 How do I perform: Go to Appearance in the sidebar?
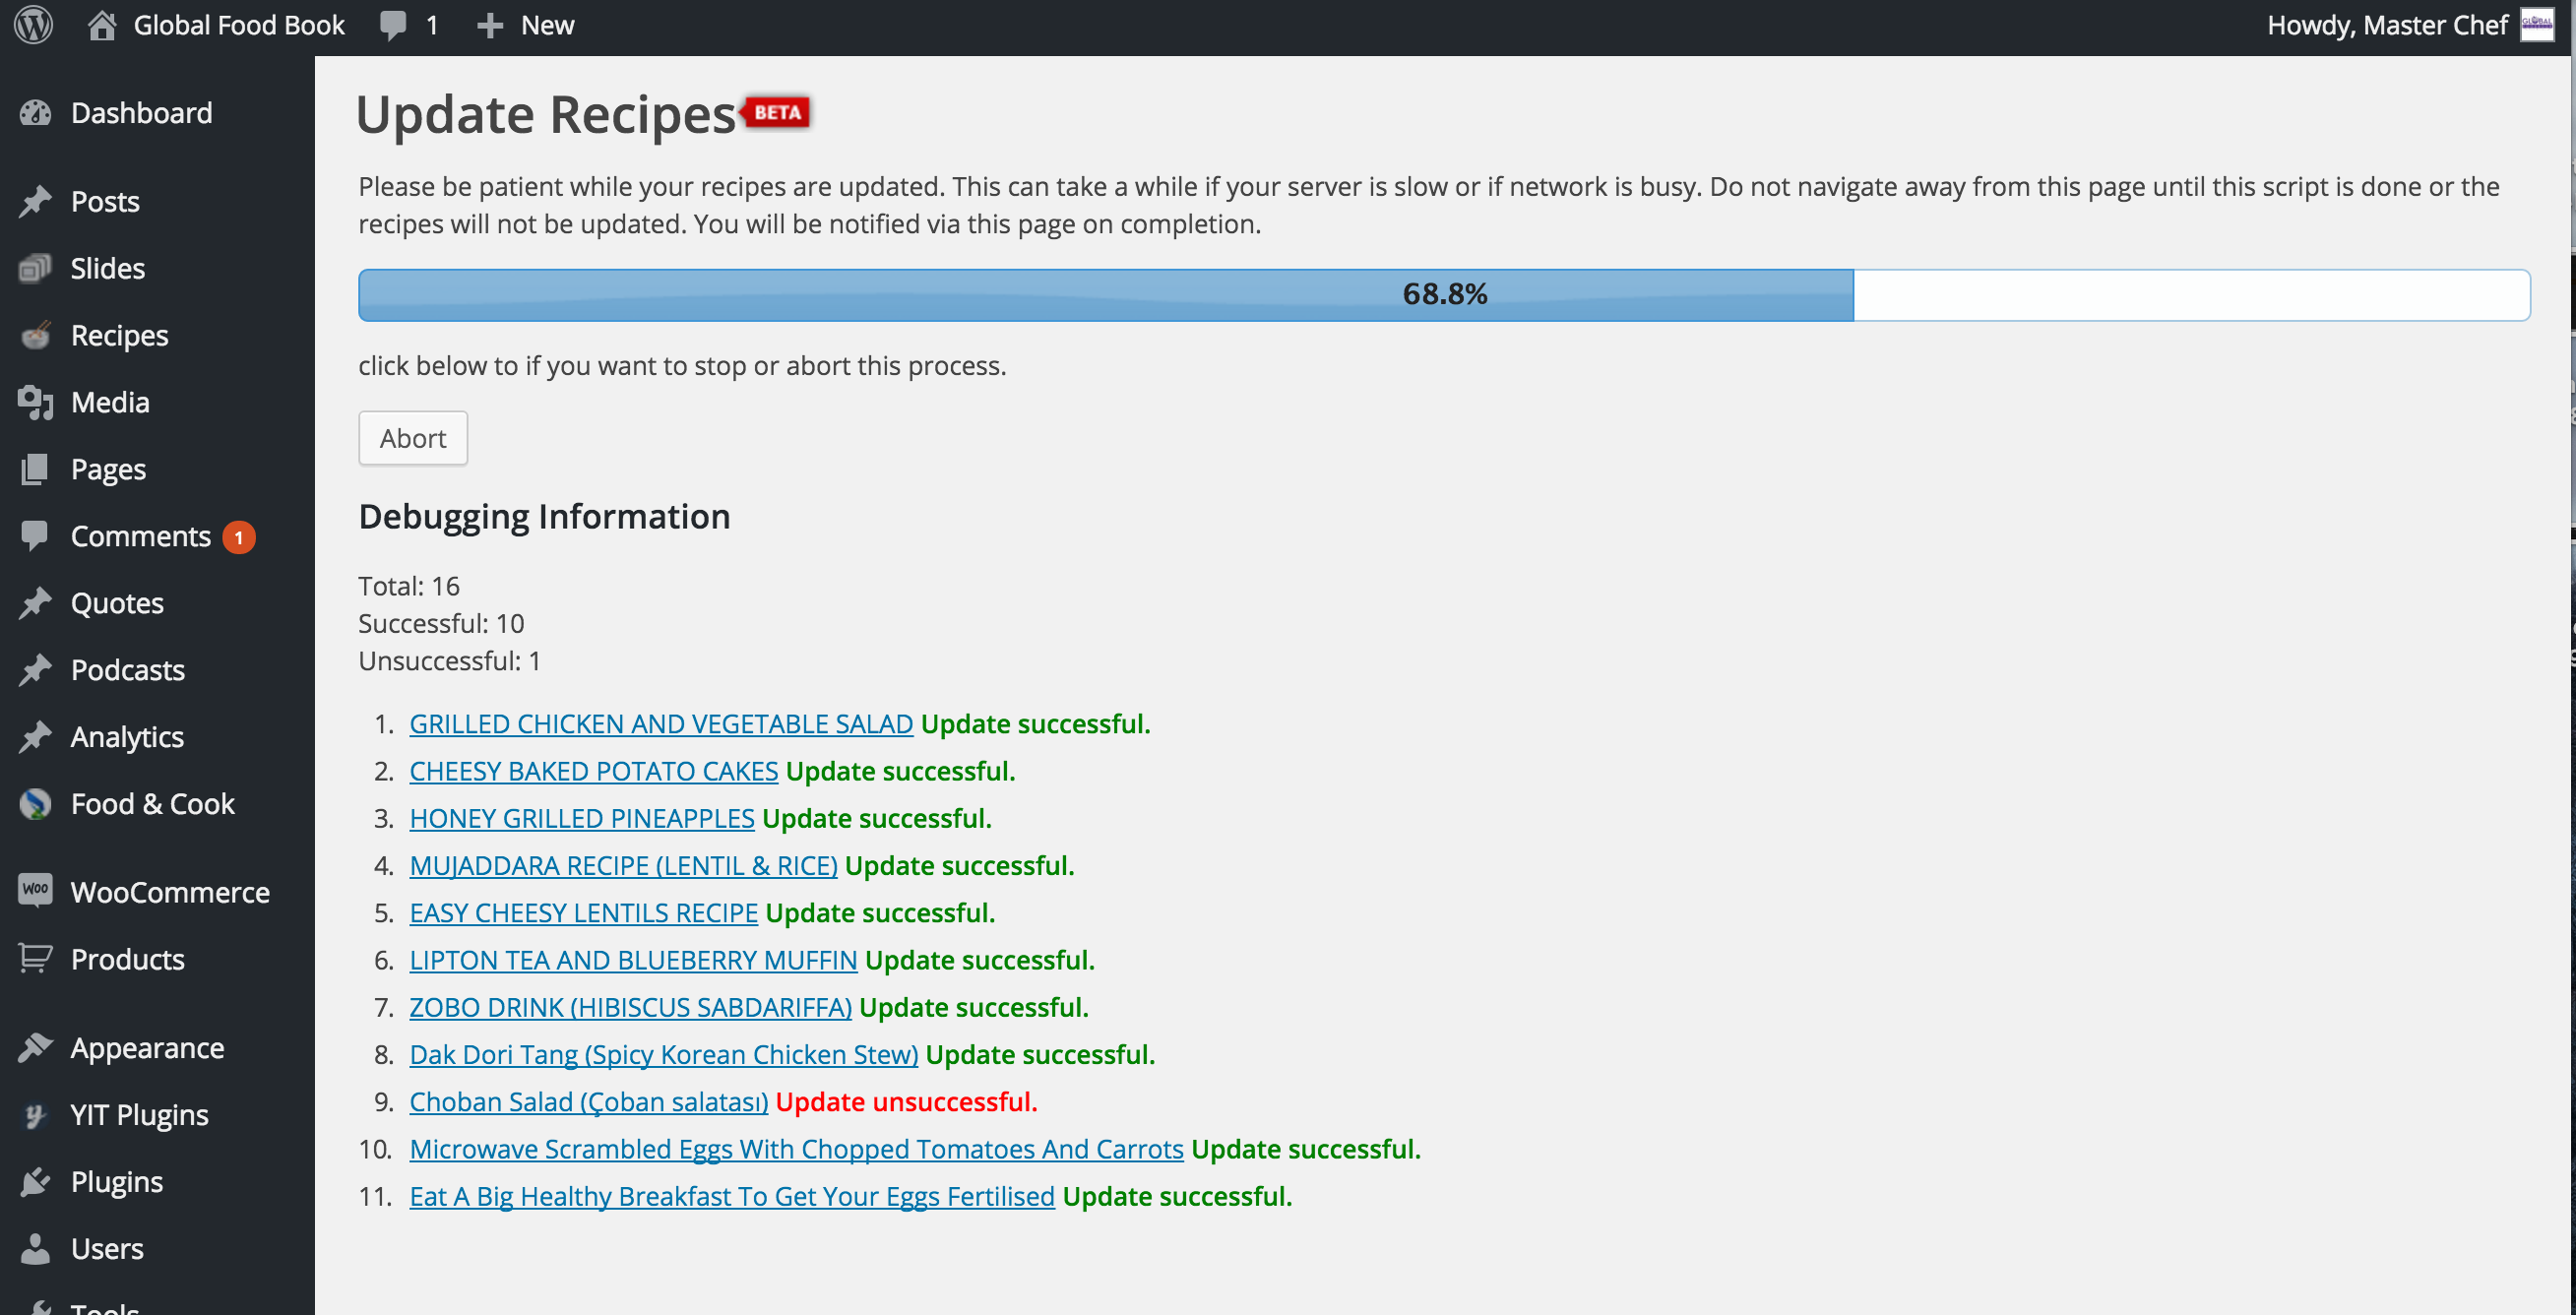[x=147, y=1047]
